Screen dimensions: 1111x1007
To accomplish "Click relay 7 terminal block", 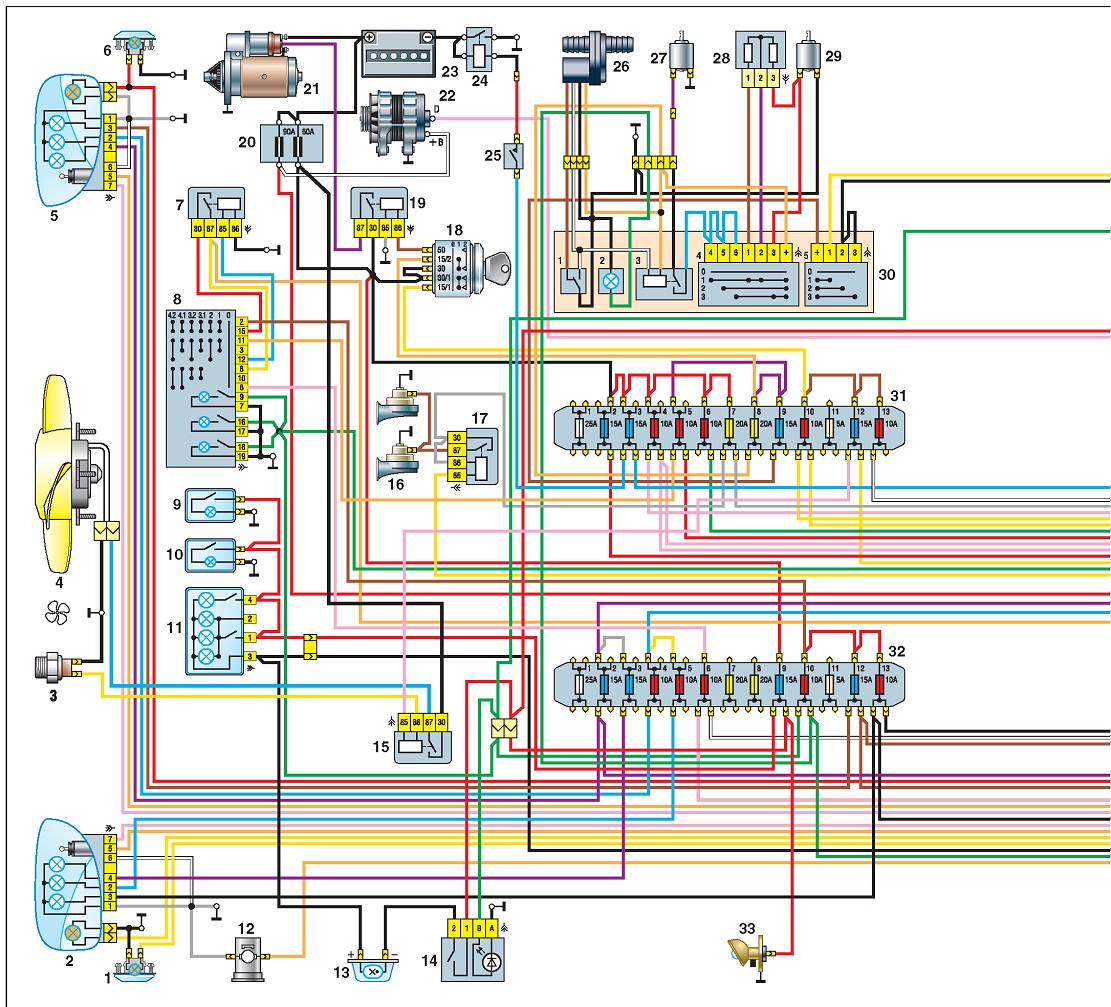I will coord(216,212).
